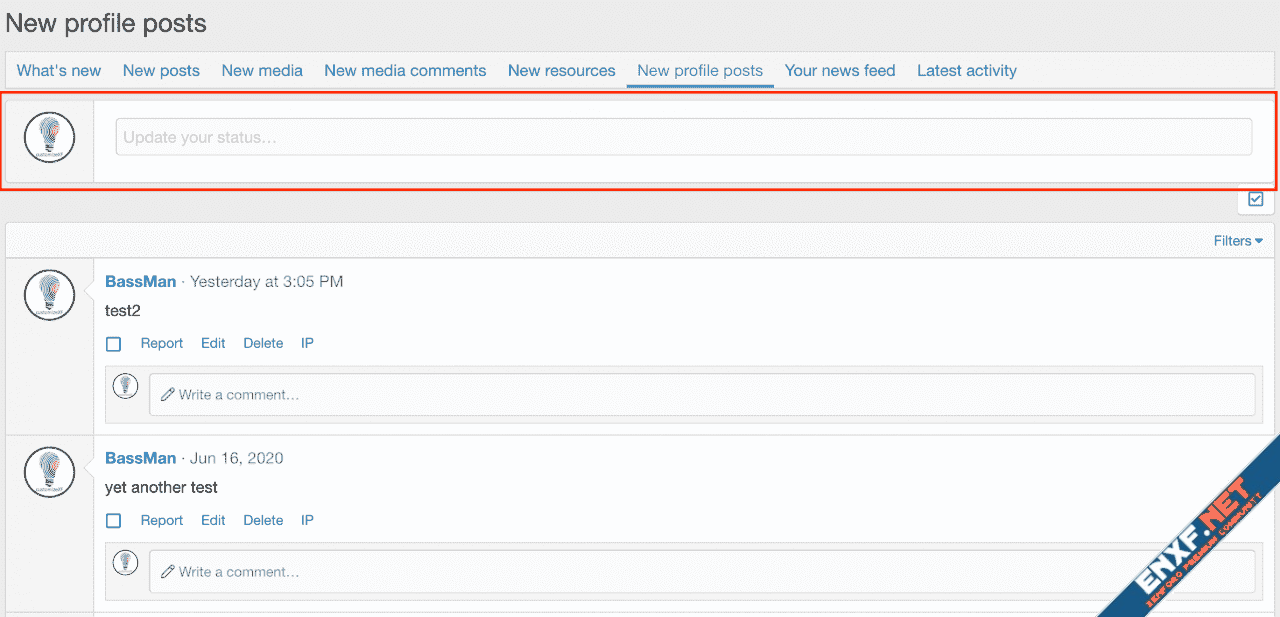This screenshot has height=617, width=1280.
Task: Tick the checkbox on 'yet another test' post
Action: pyautogui.click(x=114, y=521)
